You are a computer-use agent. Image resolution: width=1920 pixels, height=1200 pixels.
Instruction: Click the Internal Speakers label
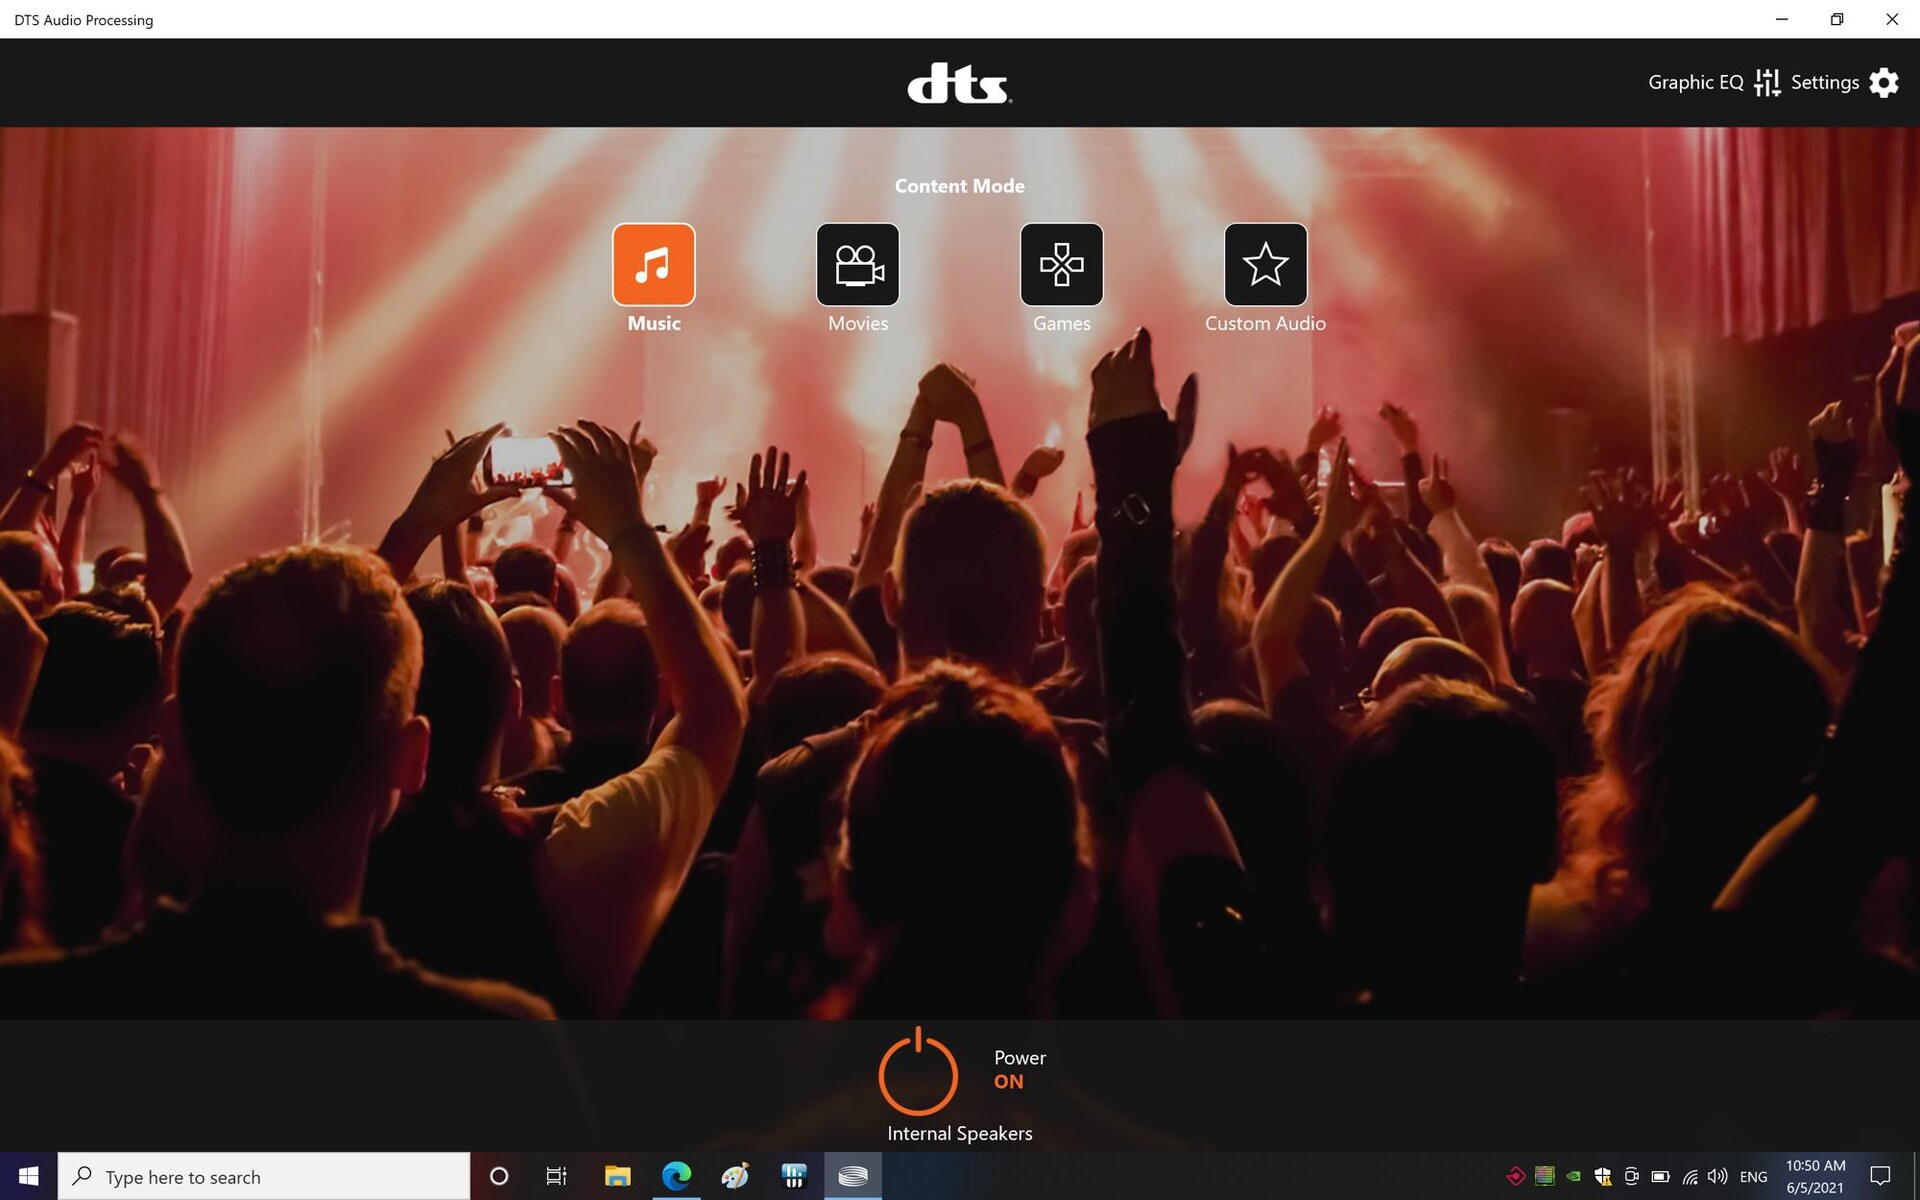coord(959,1133)
